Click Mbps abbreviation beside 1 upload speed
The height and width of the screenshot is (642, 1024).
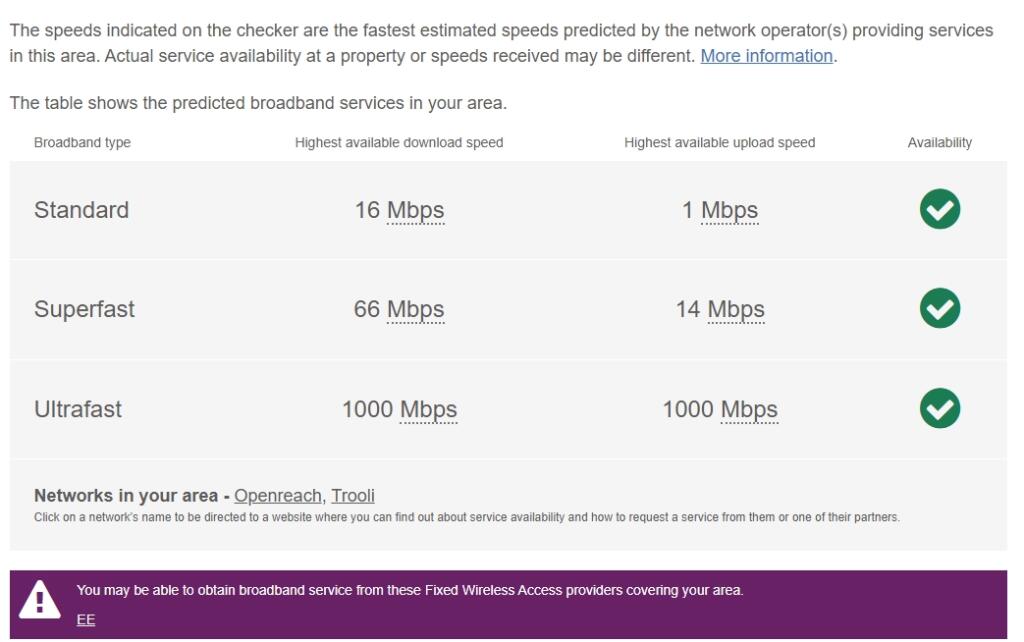click(x=729, y=210)
